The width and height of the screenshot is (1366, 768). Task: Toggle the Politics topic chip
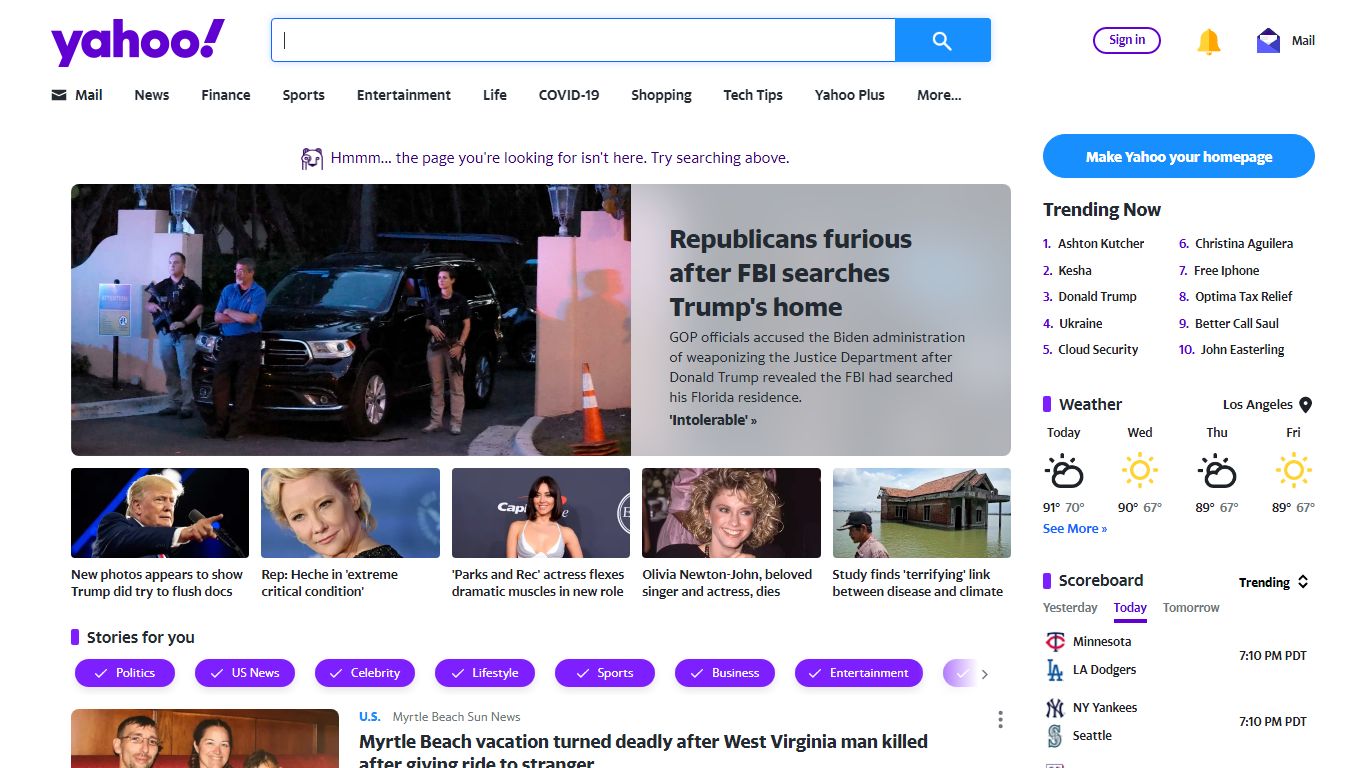(125, 673)
